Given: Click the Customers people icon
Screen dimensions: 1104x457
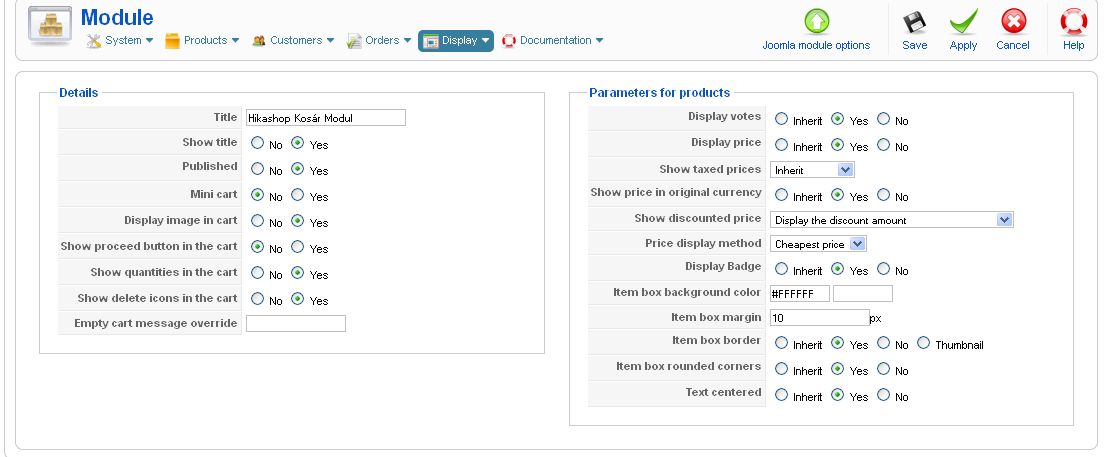Looking at the screenshot, I should (x=259, y=41).
